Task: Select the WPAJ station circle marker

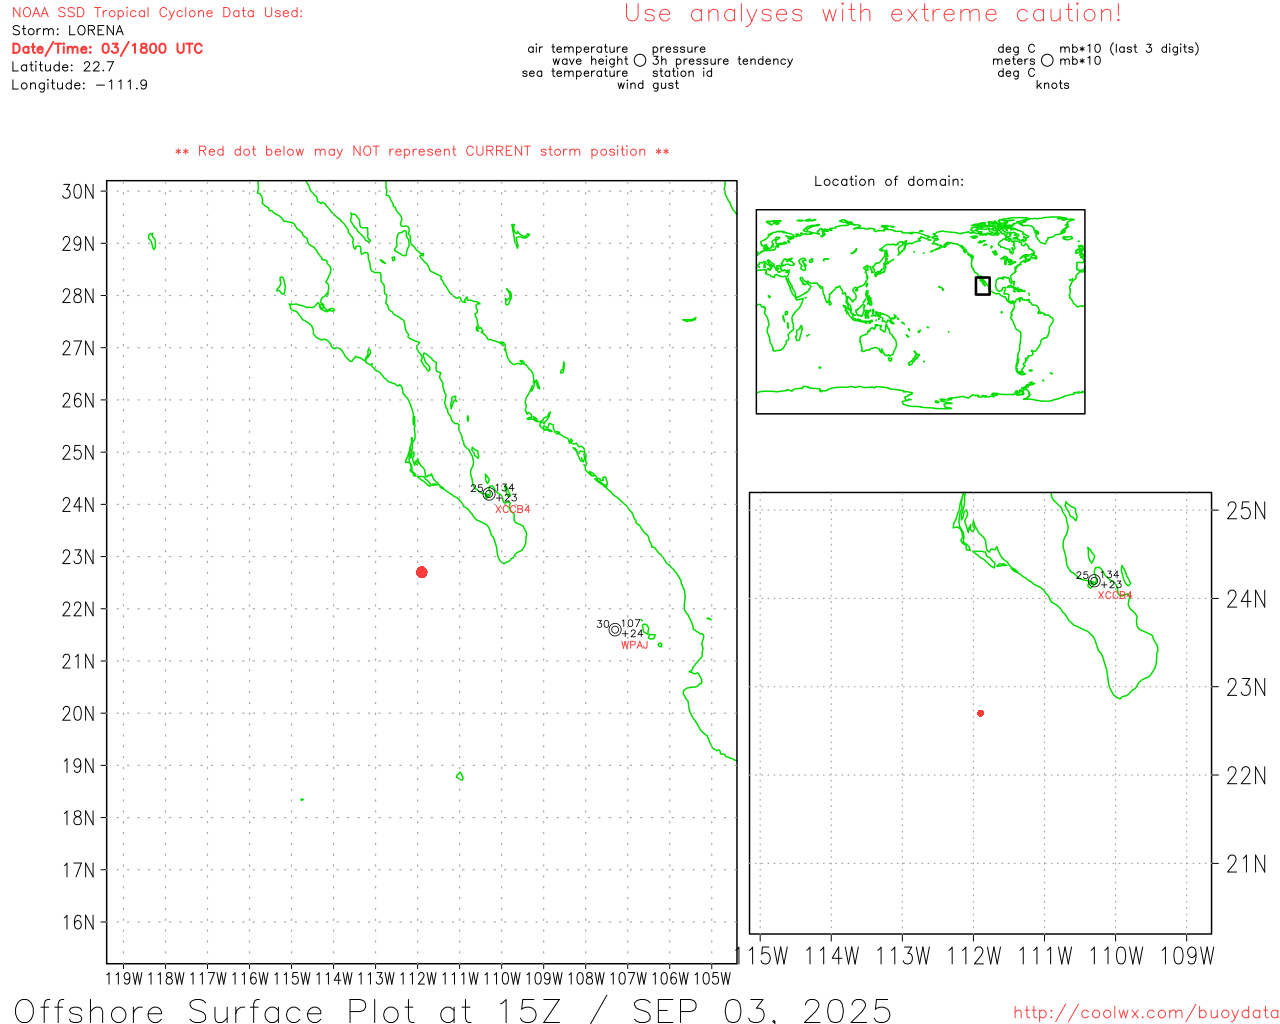Action: tap(615, 629)
